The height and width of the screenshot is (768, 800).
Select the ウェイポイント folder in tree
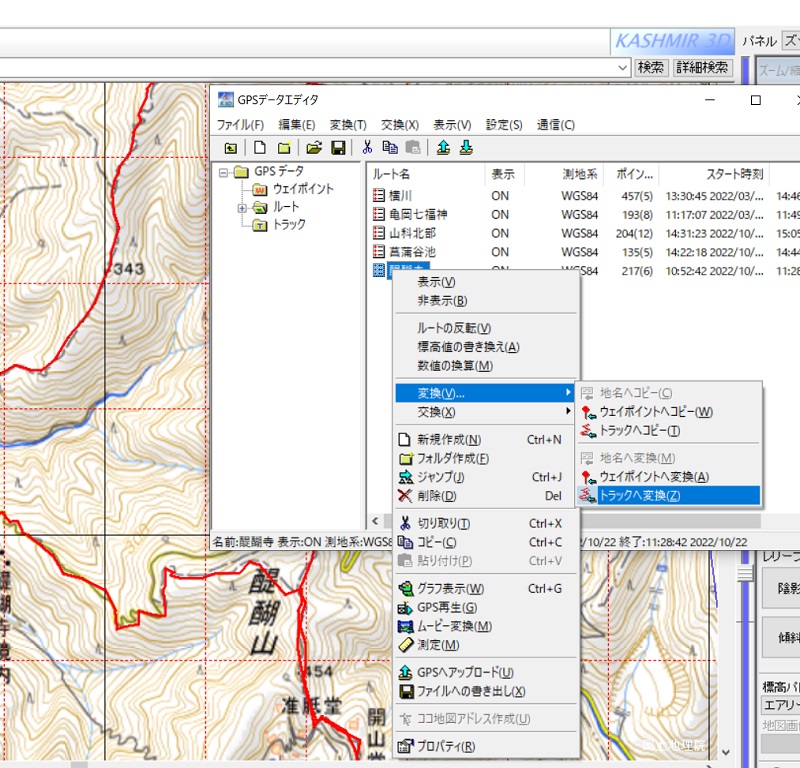[294, 189]
